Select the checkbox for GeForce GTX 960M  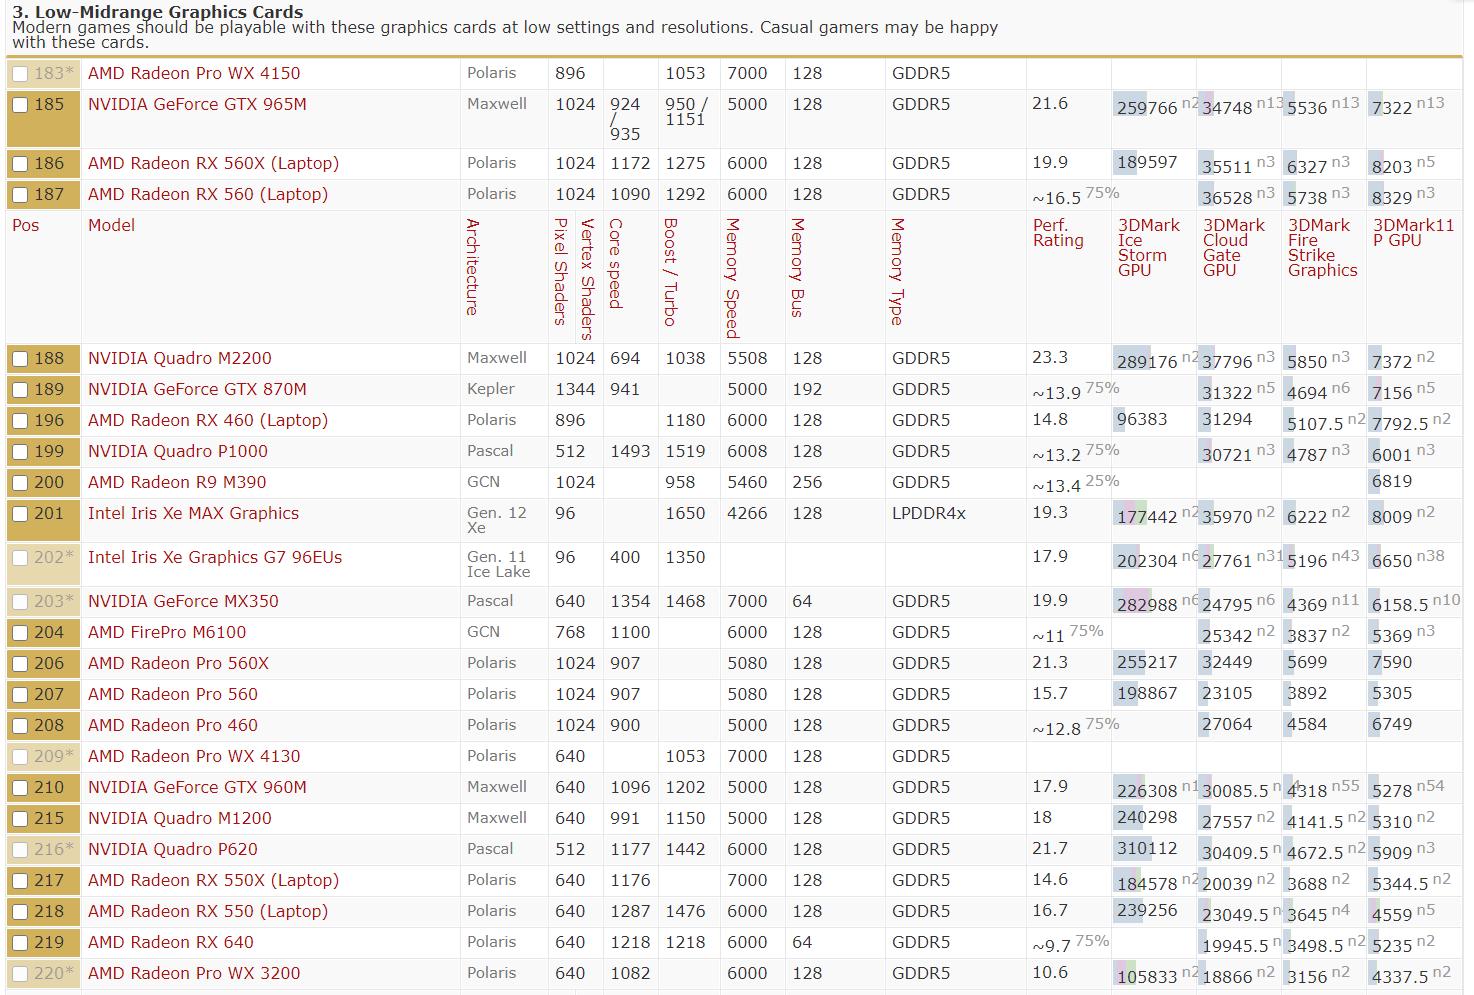20,788
